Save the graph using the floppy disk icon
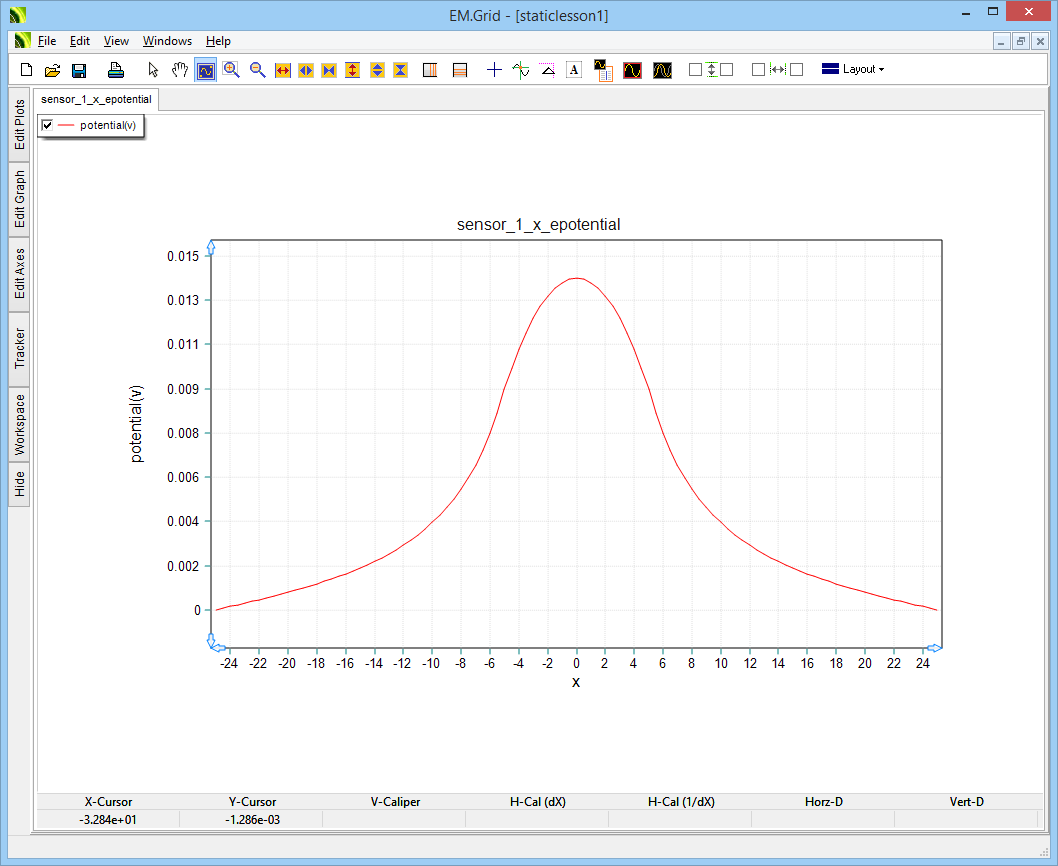Image resolution: width=1058 pixels, height=866 pixels. point(79,70)
